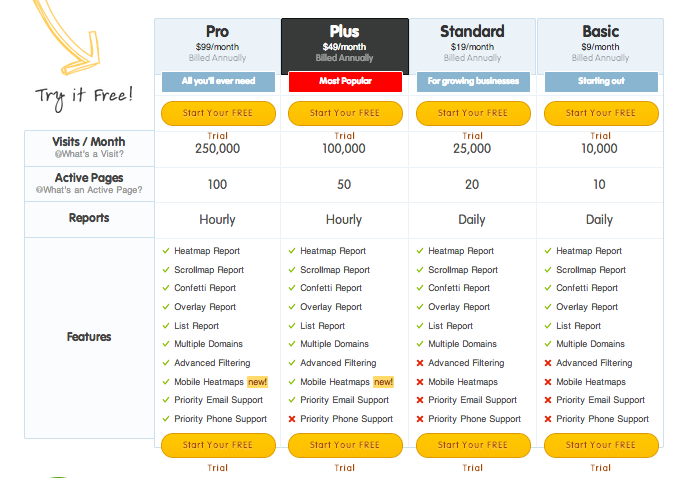
Task: Select the Plus plan header
Action: [x=345, y=46]
